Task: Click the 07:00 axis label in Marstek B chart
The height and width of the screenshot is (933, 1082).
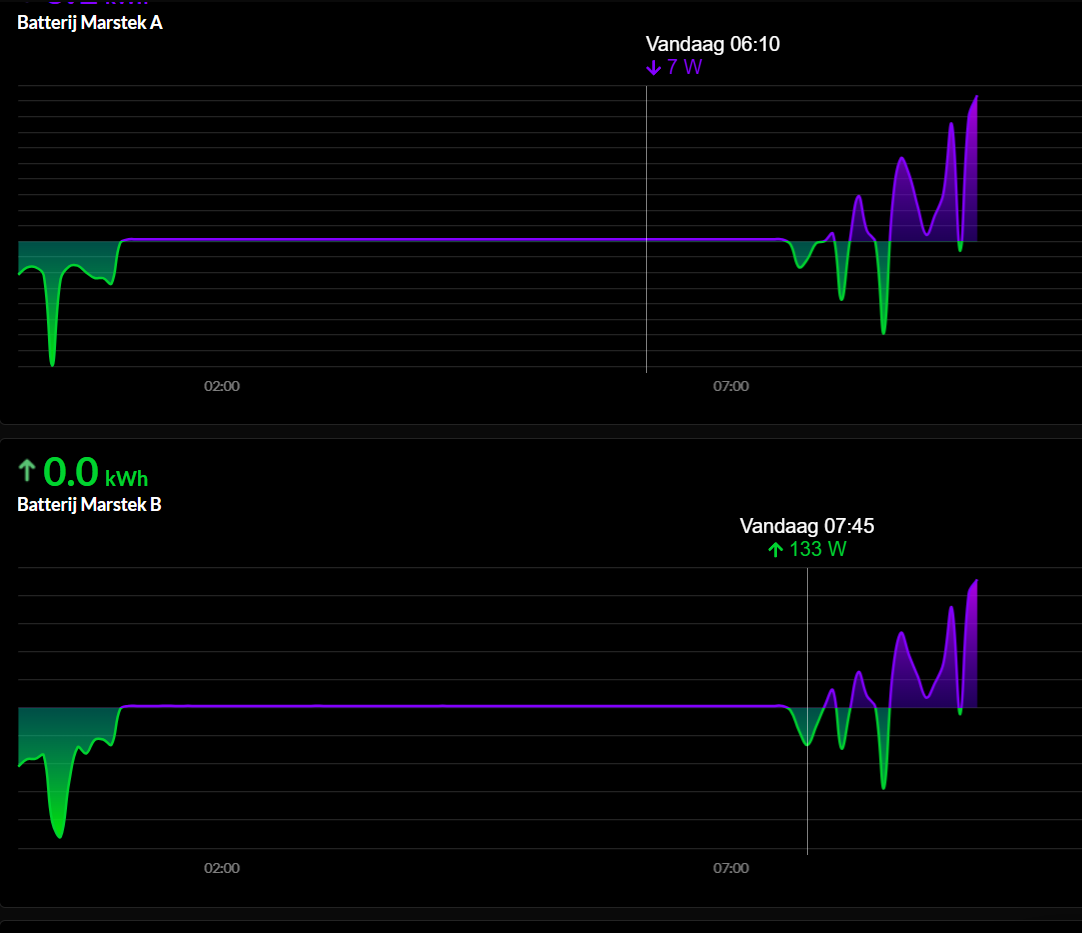Action: click(x=731, y=867)
